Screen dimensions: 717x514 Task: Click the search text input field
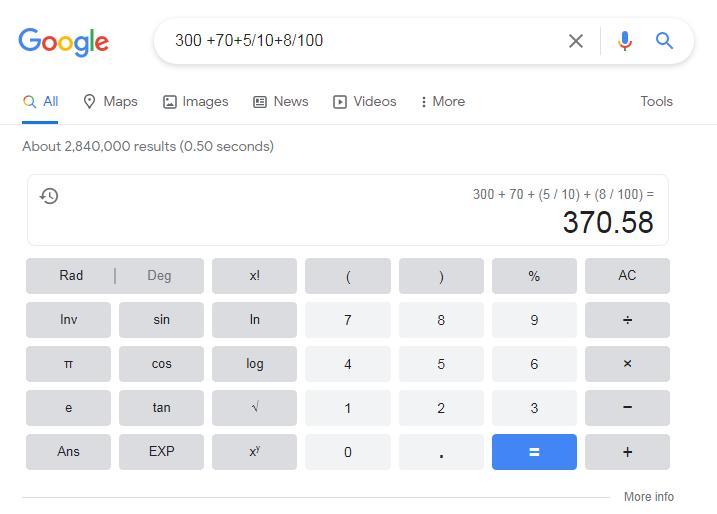tap(360, 41)
